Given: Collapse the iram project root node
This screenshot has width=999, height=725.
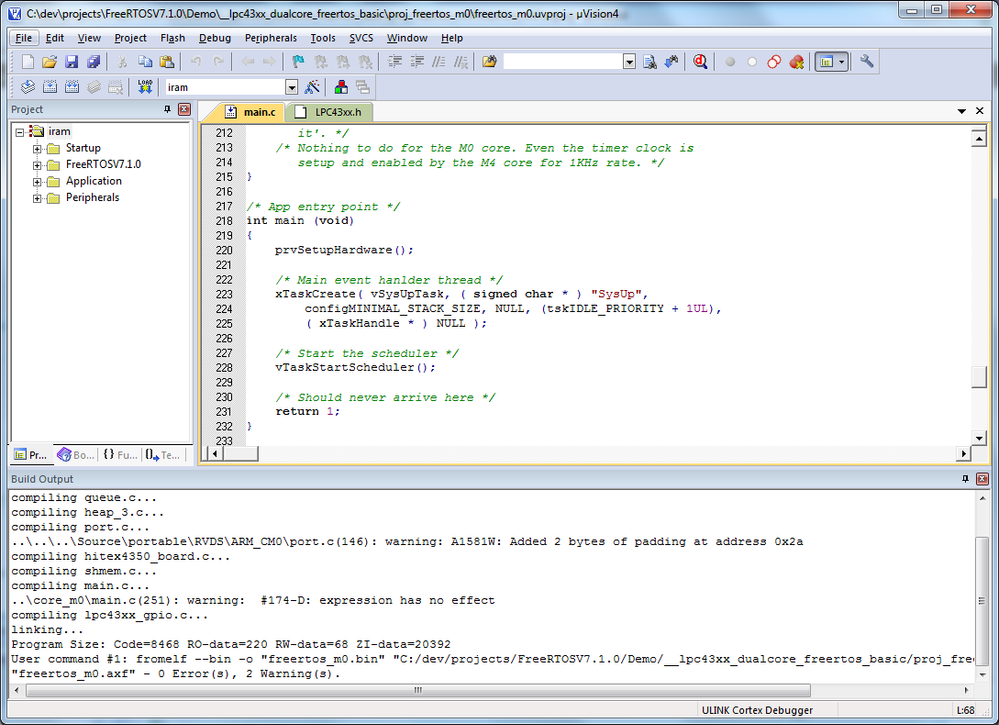Looking at the screenshot, I should tap(18, 131).
